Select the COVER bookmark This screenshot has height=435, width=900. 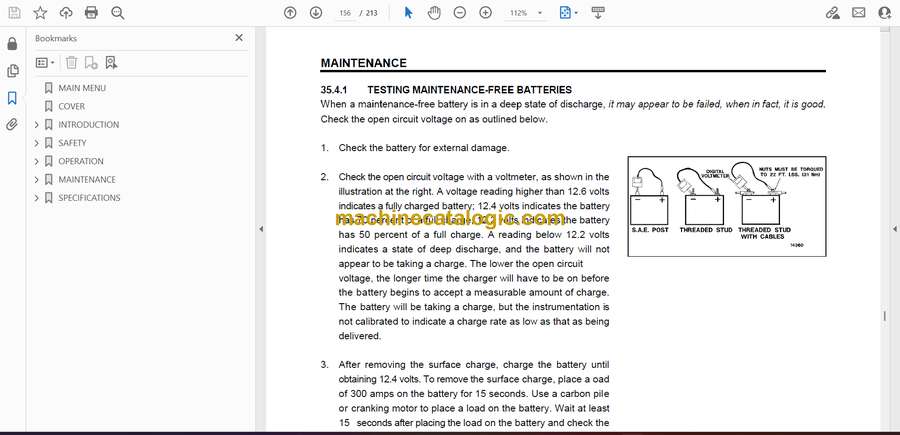(71, 106)
